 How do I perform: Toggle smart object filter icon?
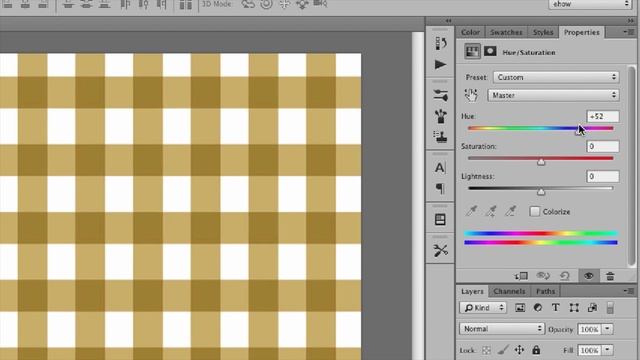tap(592, 308)
